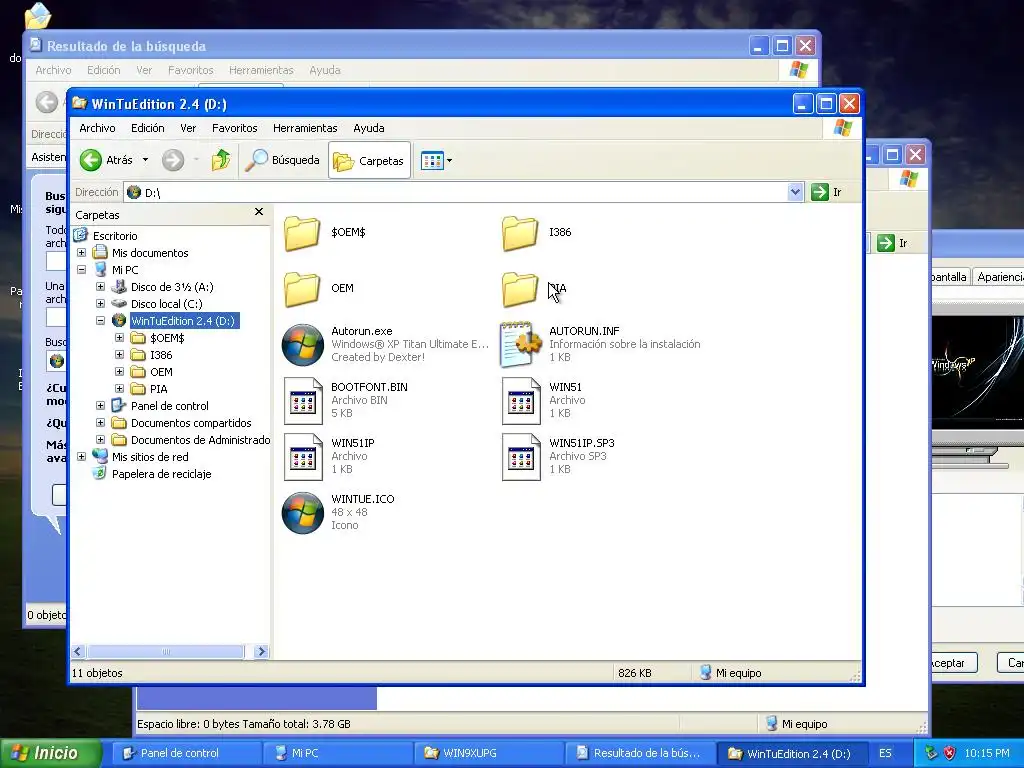The width and height of the screenshot is (1024, 768).
Task: Open Herramientas menu in WinTuEdition window
Action: tap(305, 128)
